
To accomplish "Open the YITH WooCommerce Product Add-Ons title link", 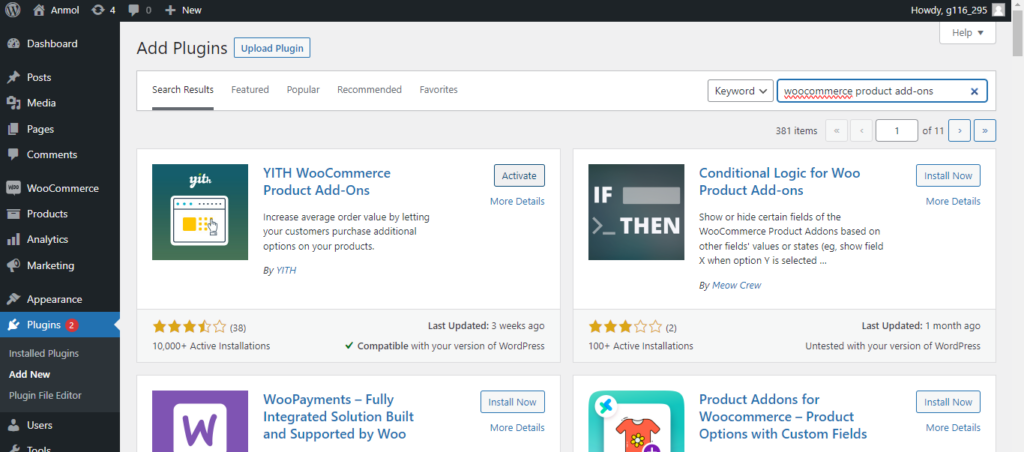I will 327,182.
